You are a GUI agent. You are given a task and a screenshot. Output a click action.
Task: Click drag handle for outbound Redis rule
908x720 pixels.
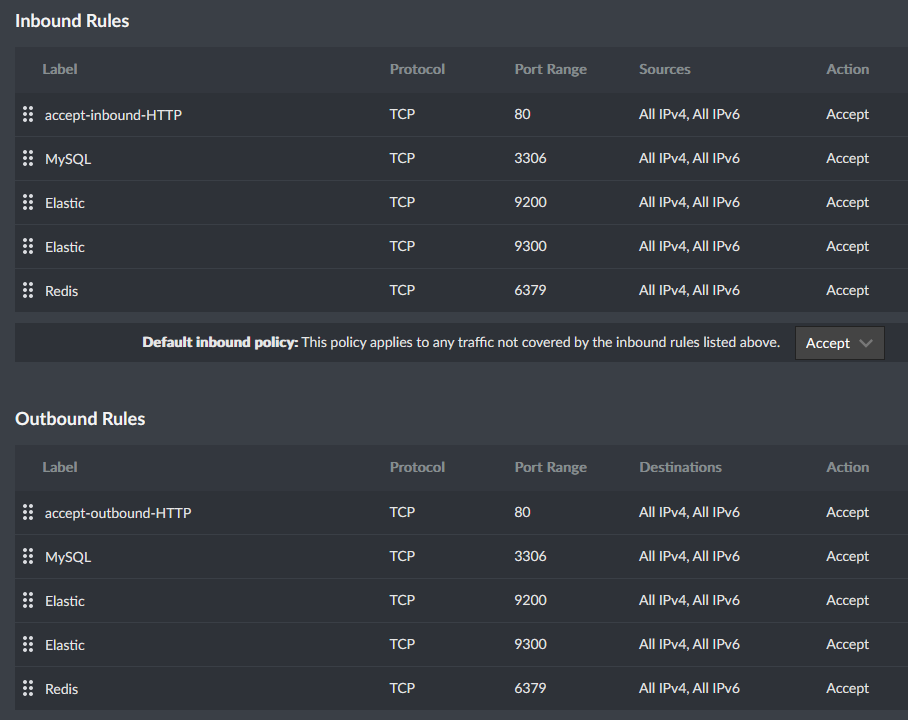click(28, 688)
